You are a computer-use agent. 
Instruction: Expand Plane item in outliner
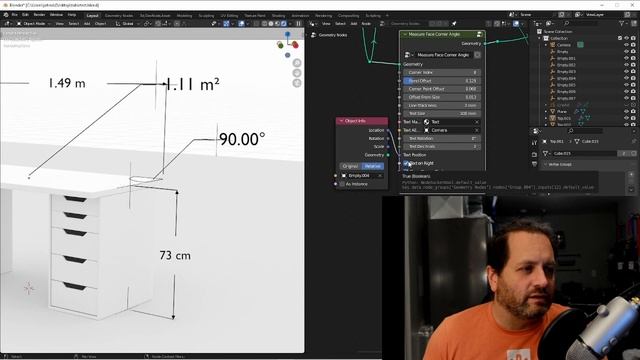tap(546, 111)
